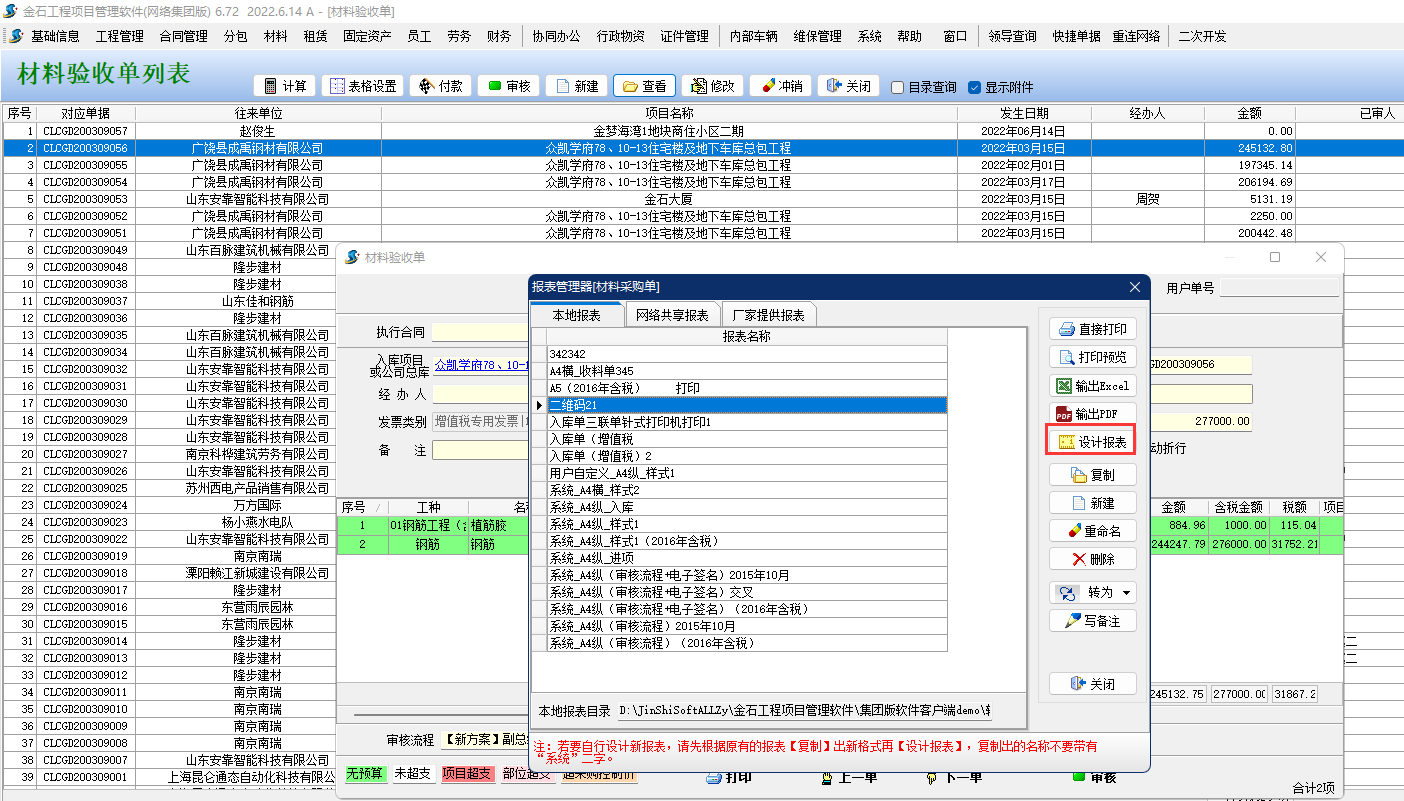Click the 本地报表目录 path field
The image size is (1404, 801).
pyautogui.click(x=804, y=711)
